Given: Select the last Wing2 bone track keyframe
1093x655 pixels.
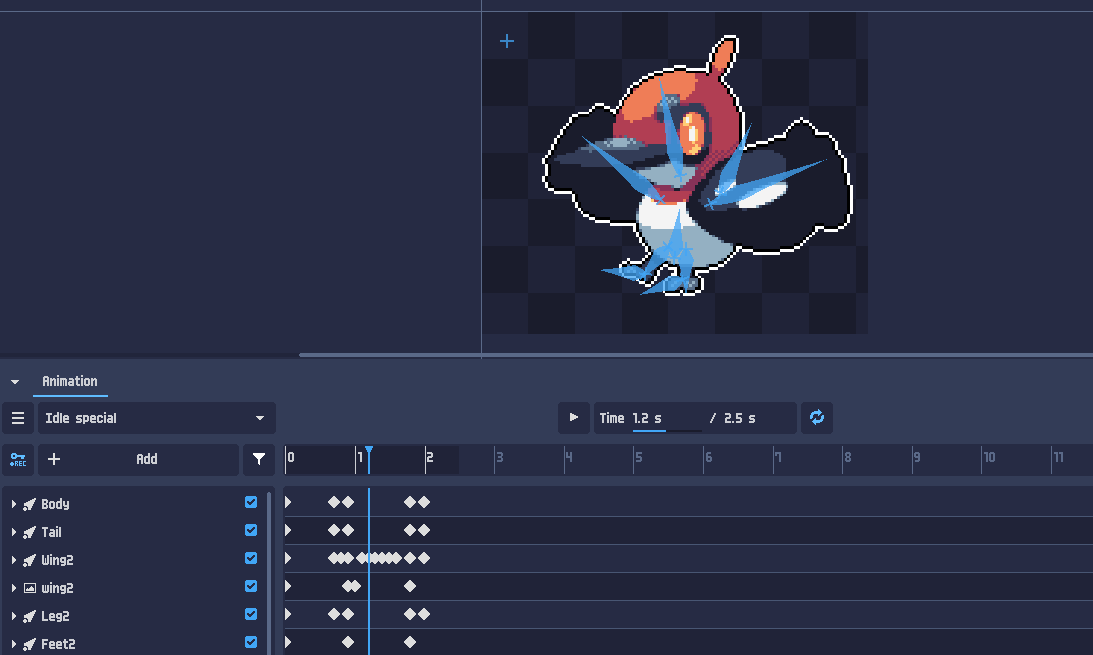Looking at the screenshot, I should click(424, 558).
